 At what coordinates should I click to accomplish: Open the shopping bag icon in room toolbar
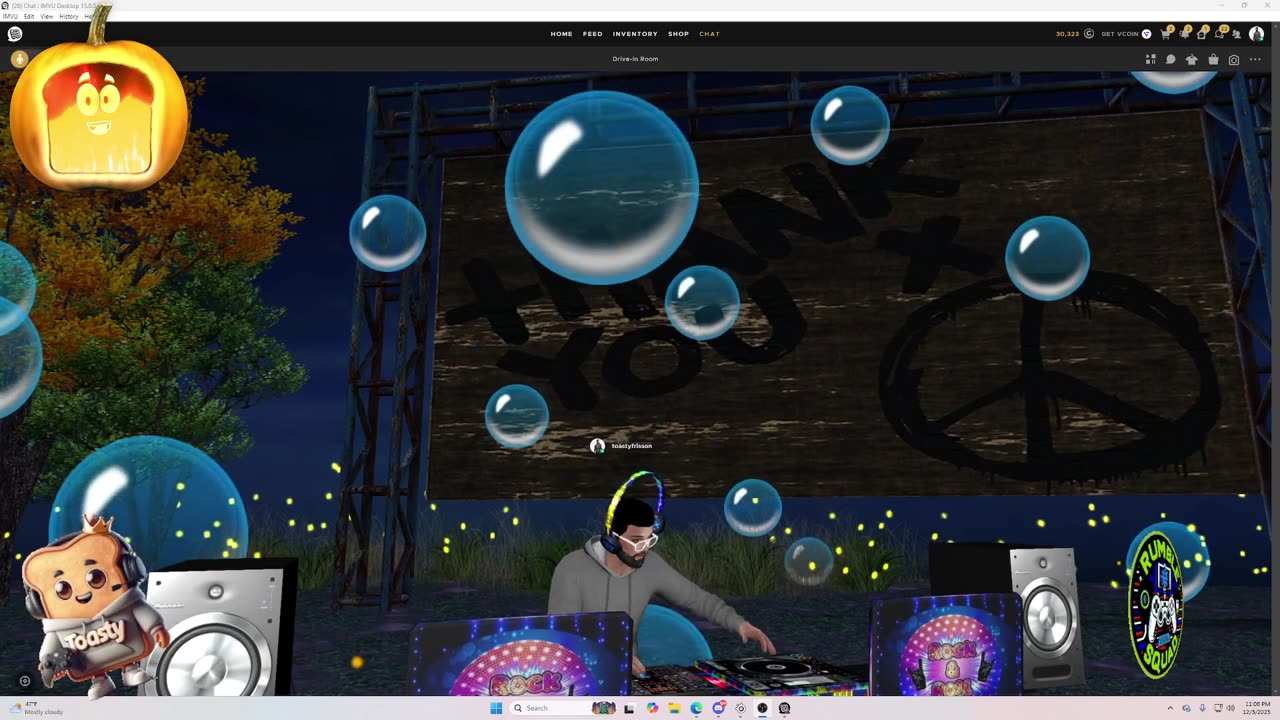[1213, 59]
